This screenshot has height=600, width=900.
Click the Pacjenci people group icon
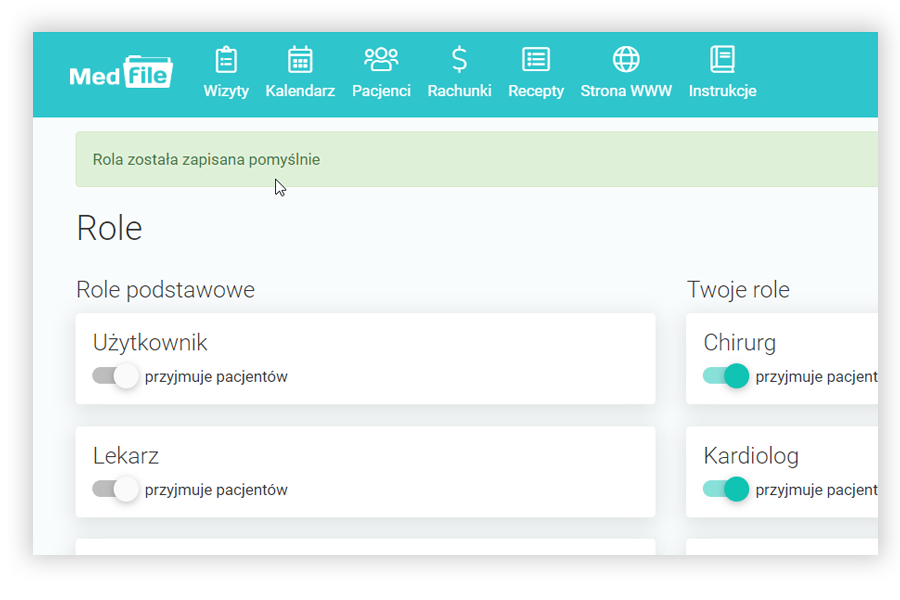coord(381,60)
